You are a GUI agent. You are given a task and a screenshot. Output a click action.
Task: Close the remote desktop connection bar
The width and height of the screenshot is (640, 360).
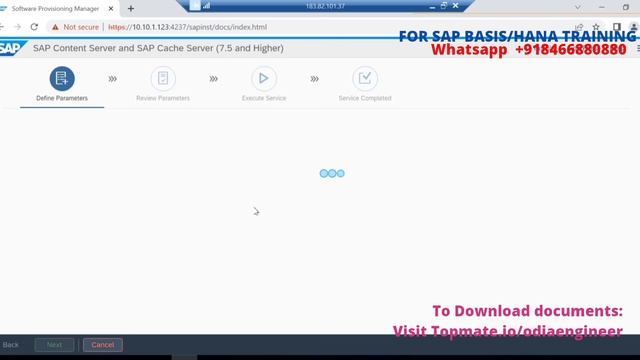tap(456, 5)
